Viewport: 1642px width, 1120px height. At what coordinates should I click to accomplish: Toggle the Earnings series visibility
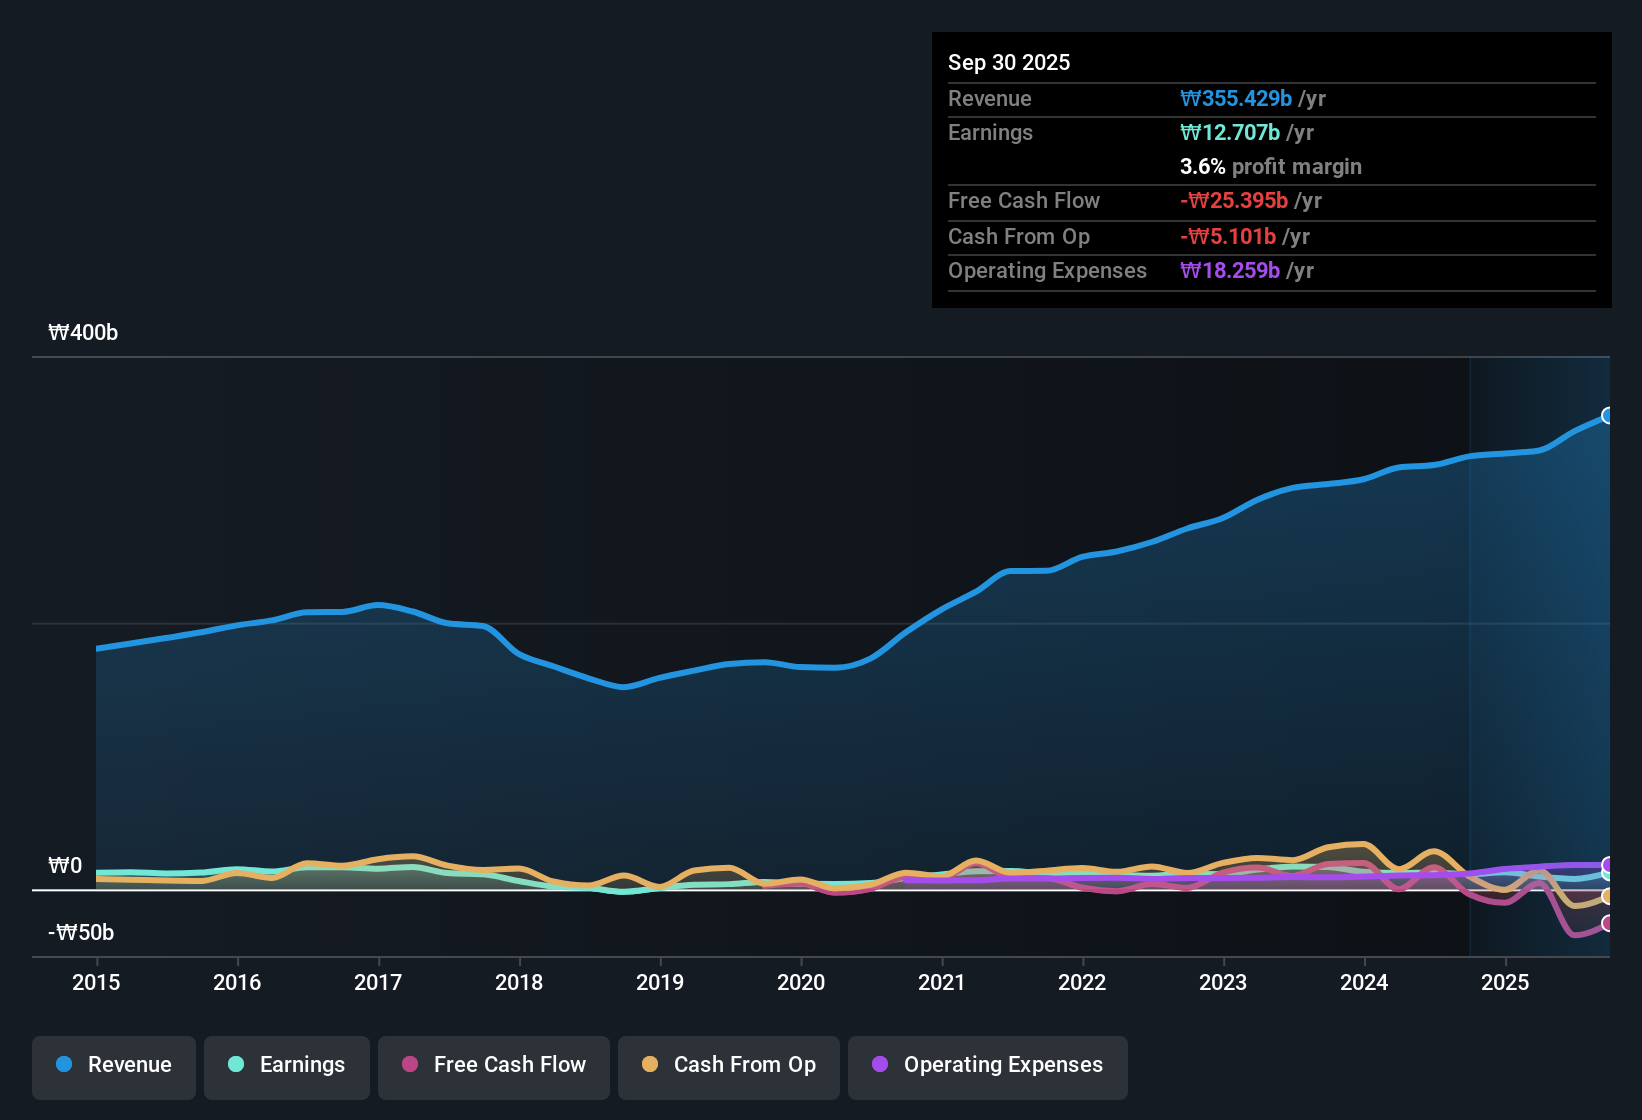click(287, 1065)
